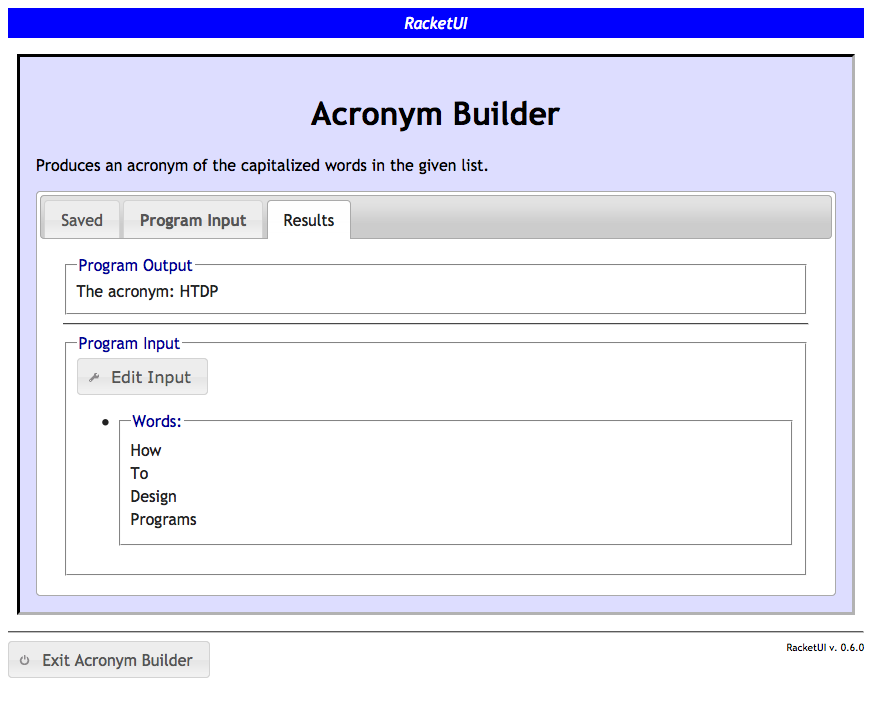Click the description text about capitalized words
The height and width of the screenshot is (718, 872).
(x=262, y=166)
